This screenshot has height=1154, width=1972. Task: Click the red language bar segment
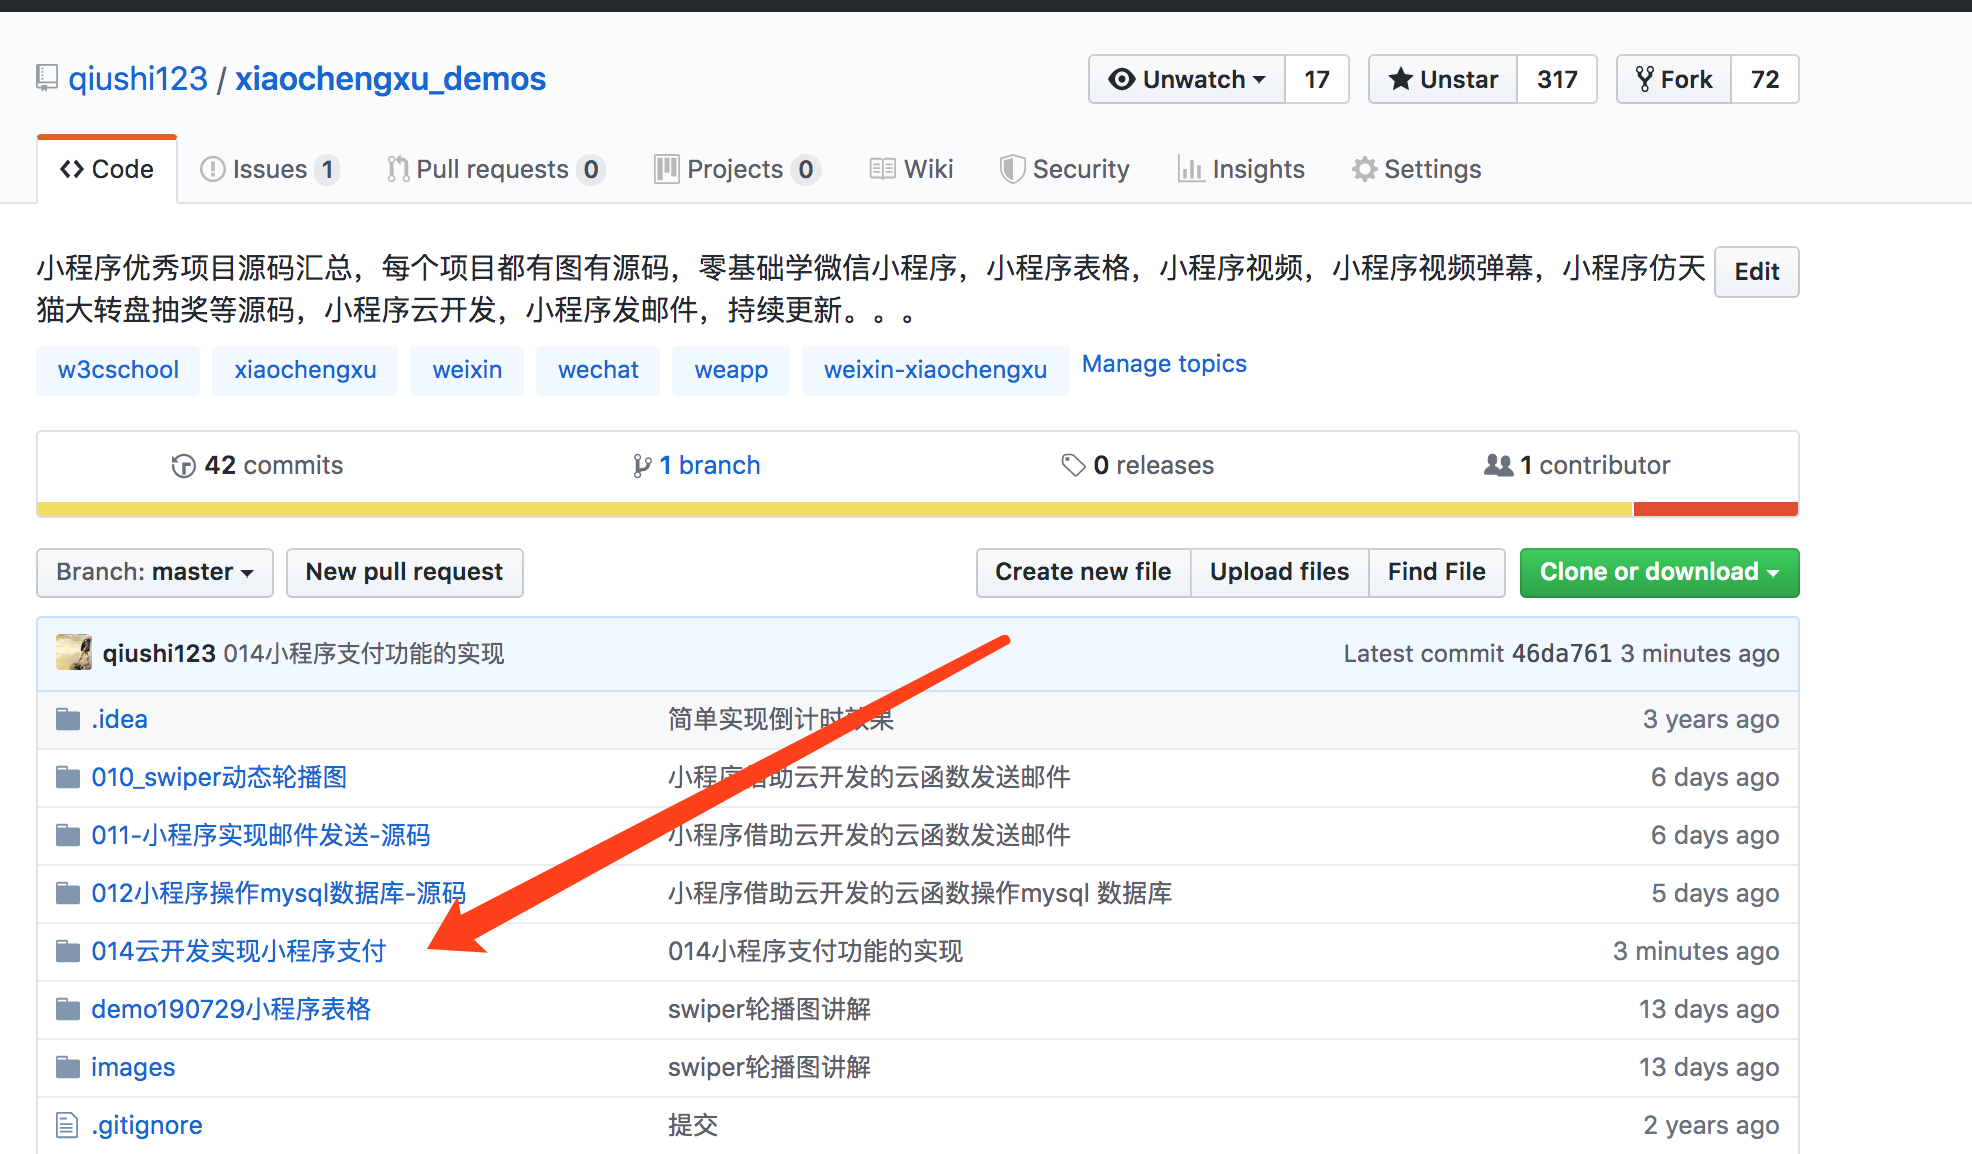pyautogui.click(x=1715, y=509)
